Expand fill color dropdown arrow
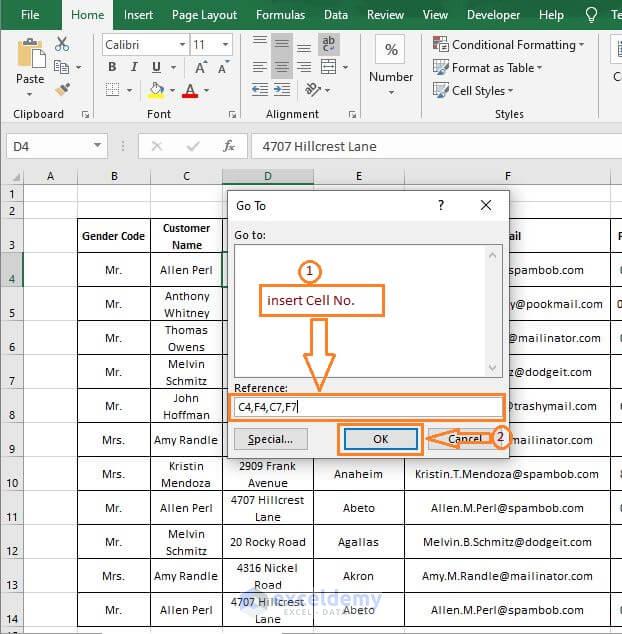 (x=172, y=90)
